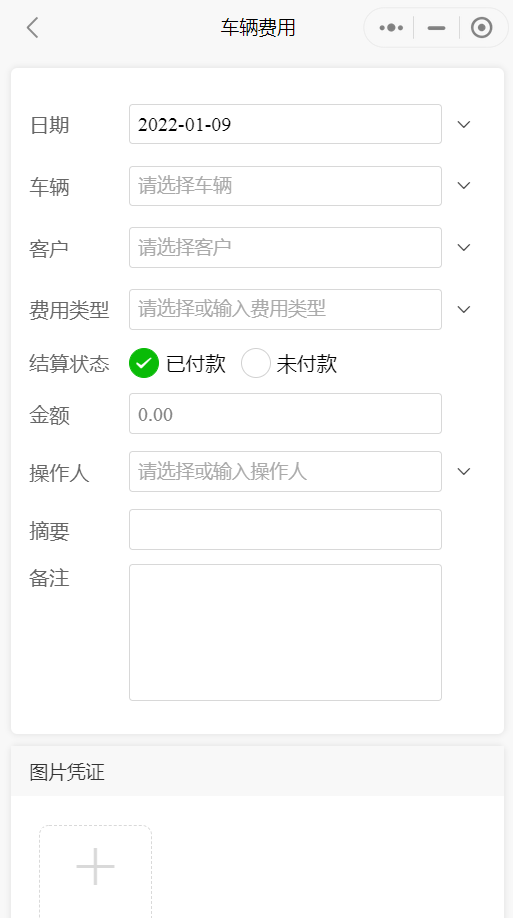
Task: Click the 操作人 operator input field
Action: pos(285,471)
